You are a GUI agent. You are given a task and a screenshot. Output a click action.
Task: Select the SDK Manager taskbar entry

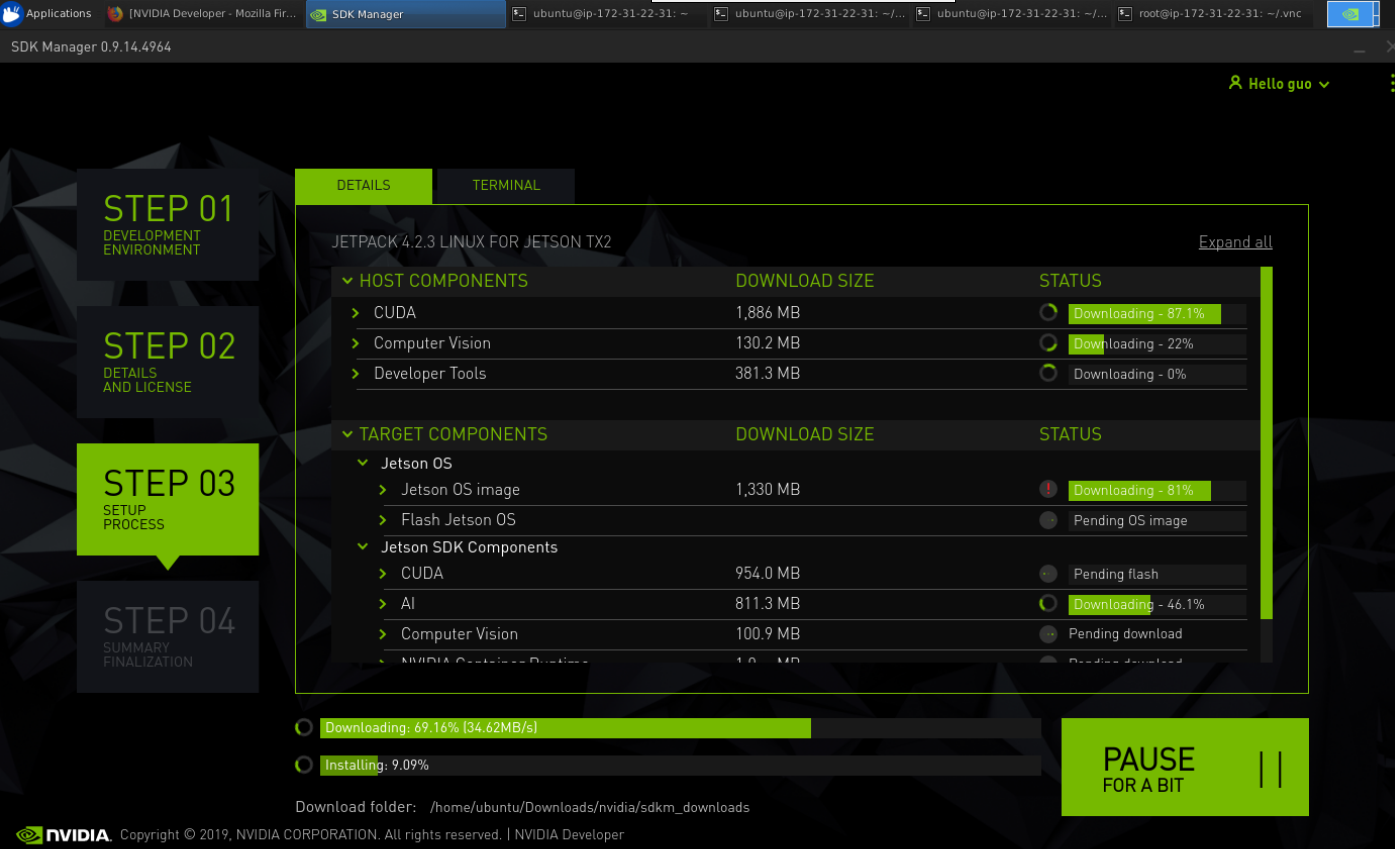405,14
